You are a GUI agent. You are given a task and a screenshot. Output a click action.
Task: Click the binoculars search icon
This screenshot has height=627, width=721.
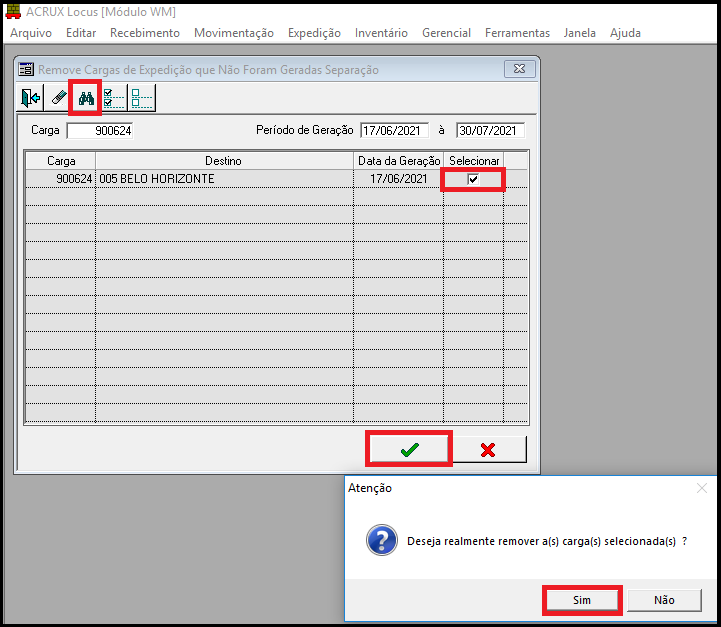(x=86, y=98)
